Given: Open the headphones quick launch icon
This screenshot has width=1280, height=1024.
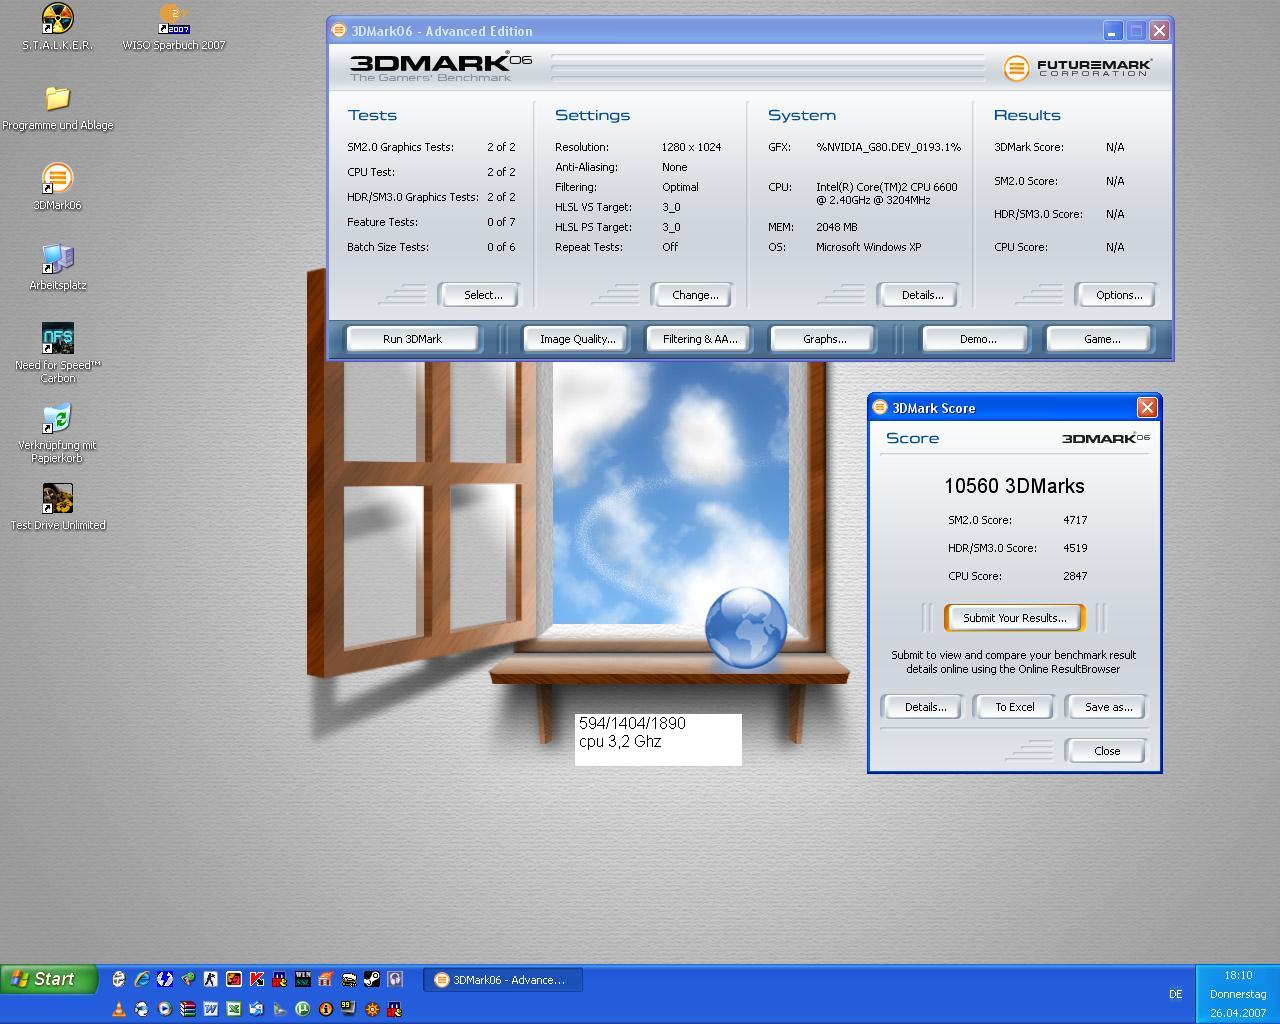Looking at the screenshot, I should coord(395,979).
